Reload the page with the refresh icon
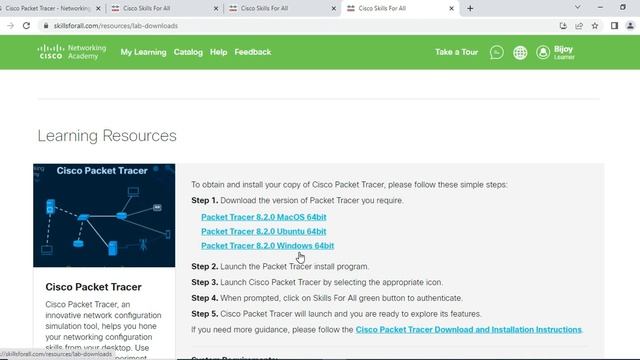The image size is (640, 360). (27, 26)
